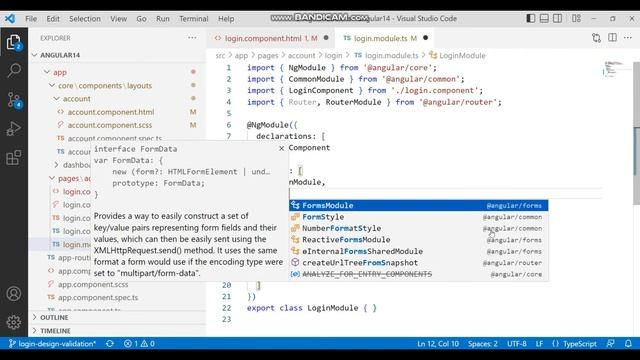
Task: Open notifications bell icon
Action: (628, 344)
